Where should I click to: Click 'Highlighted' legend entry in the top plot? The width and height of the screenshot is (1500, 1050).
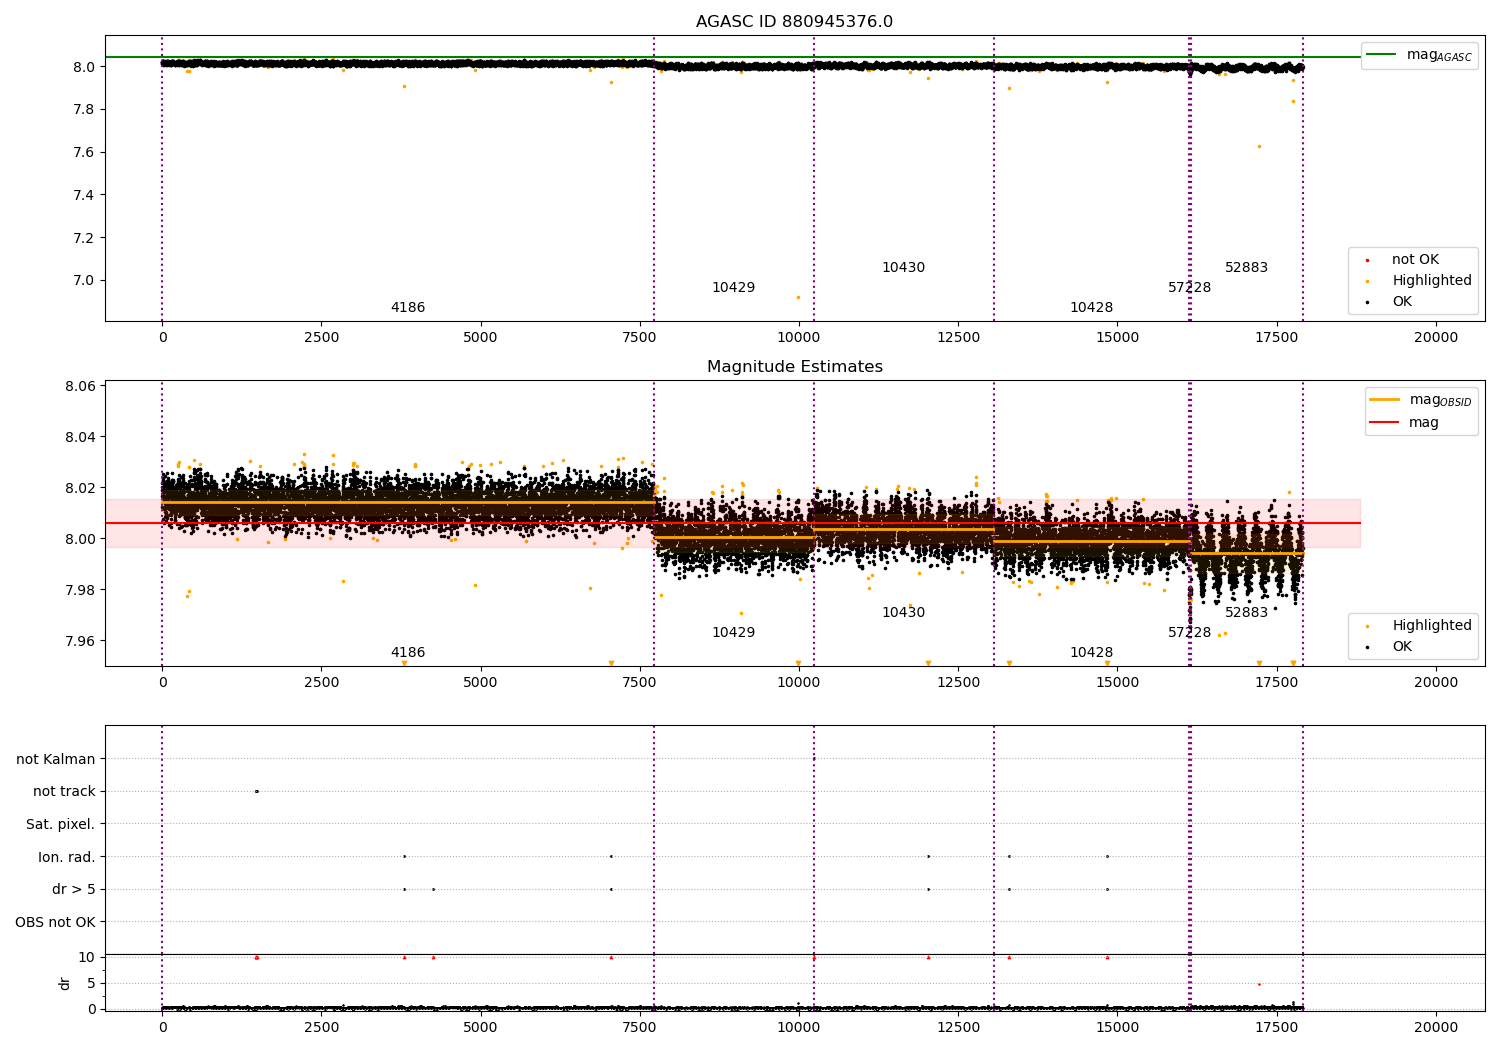(x=1418, y=281)
